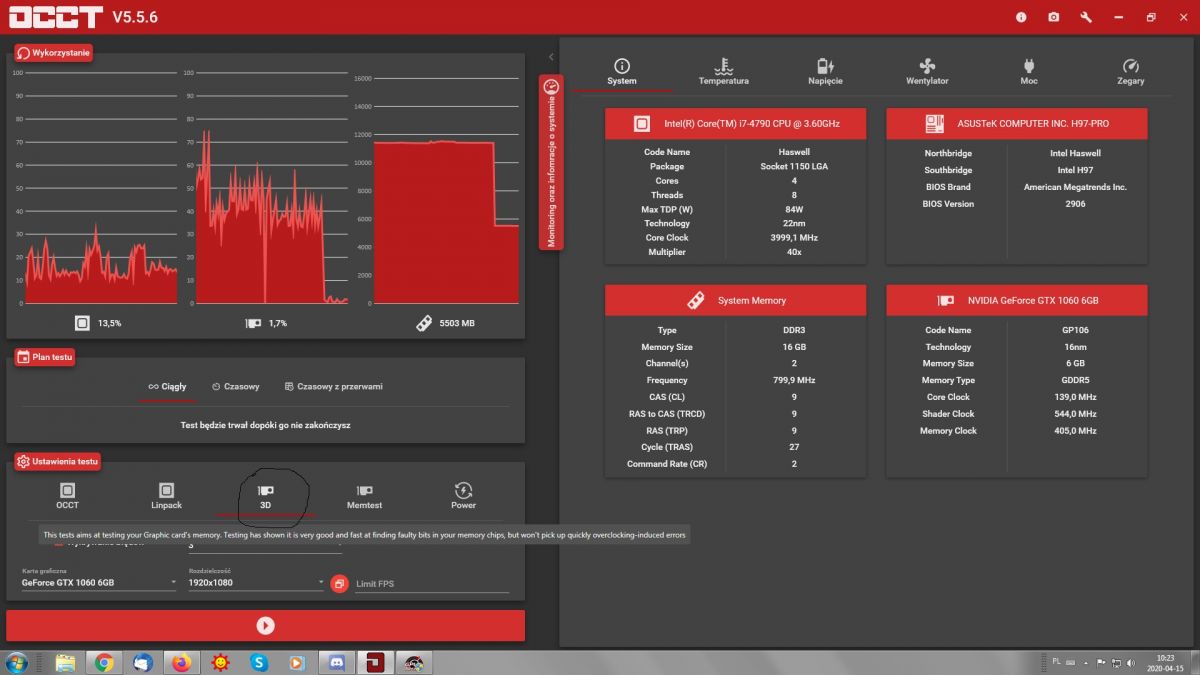Image resolution: width=1200 pixels, height=675 pixels.
Task: Click the vertical Monitoring oraz informacje o systemie tab
Action: pyautogui.click(x=549, y=163)
